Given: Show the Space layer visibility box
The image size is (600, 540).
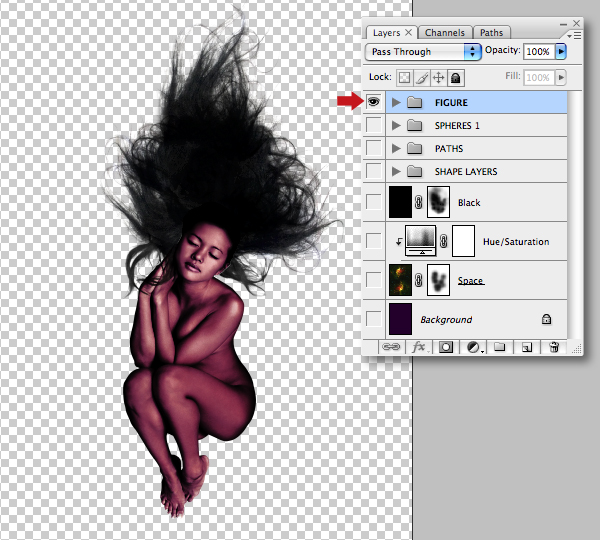Looking at the screenshot, I should click(x=373, y=280).
